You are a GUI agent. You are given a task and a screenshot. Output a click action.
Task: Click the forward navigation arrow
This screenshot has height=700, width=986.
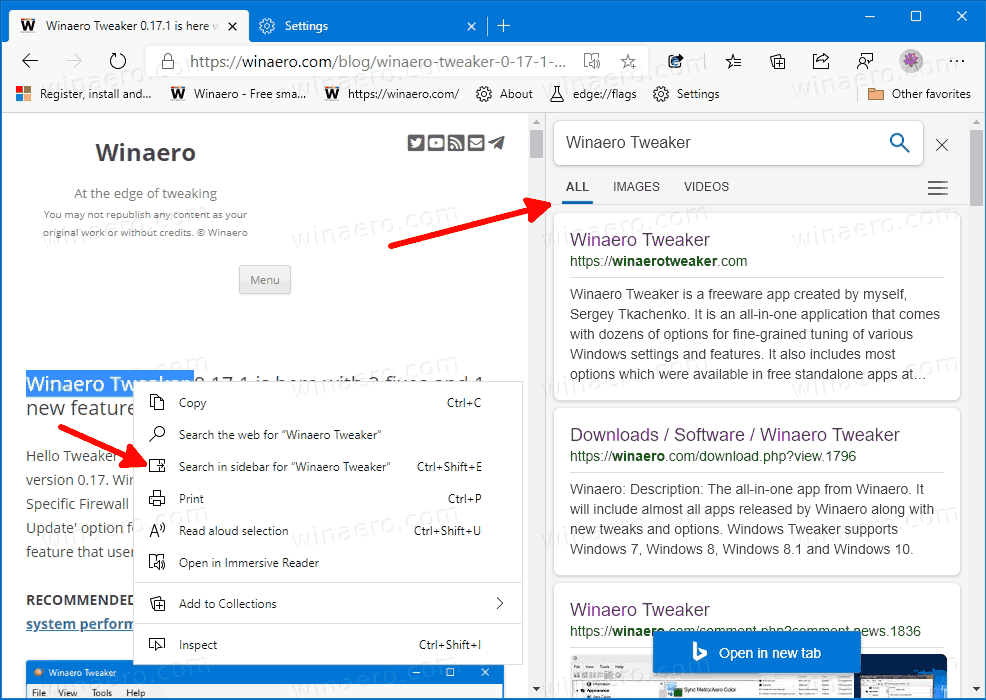coord(74,61)
